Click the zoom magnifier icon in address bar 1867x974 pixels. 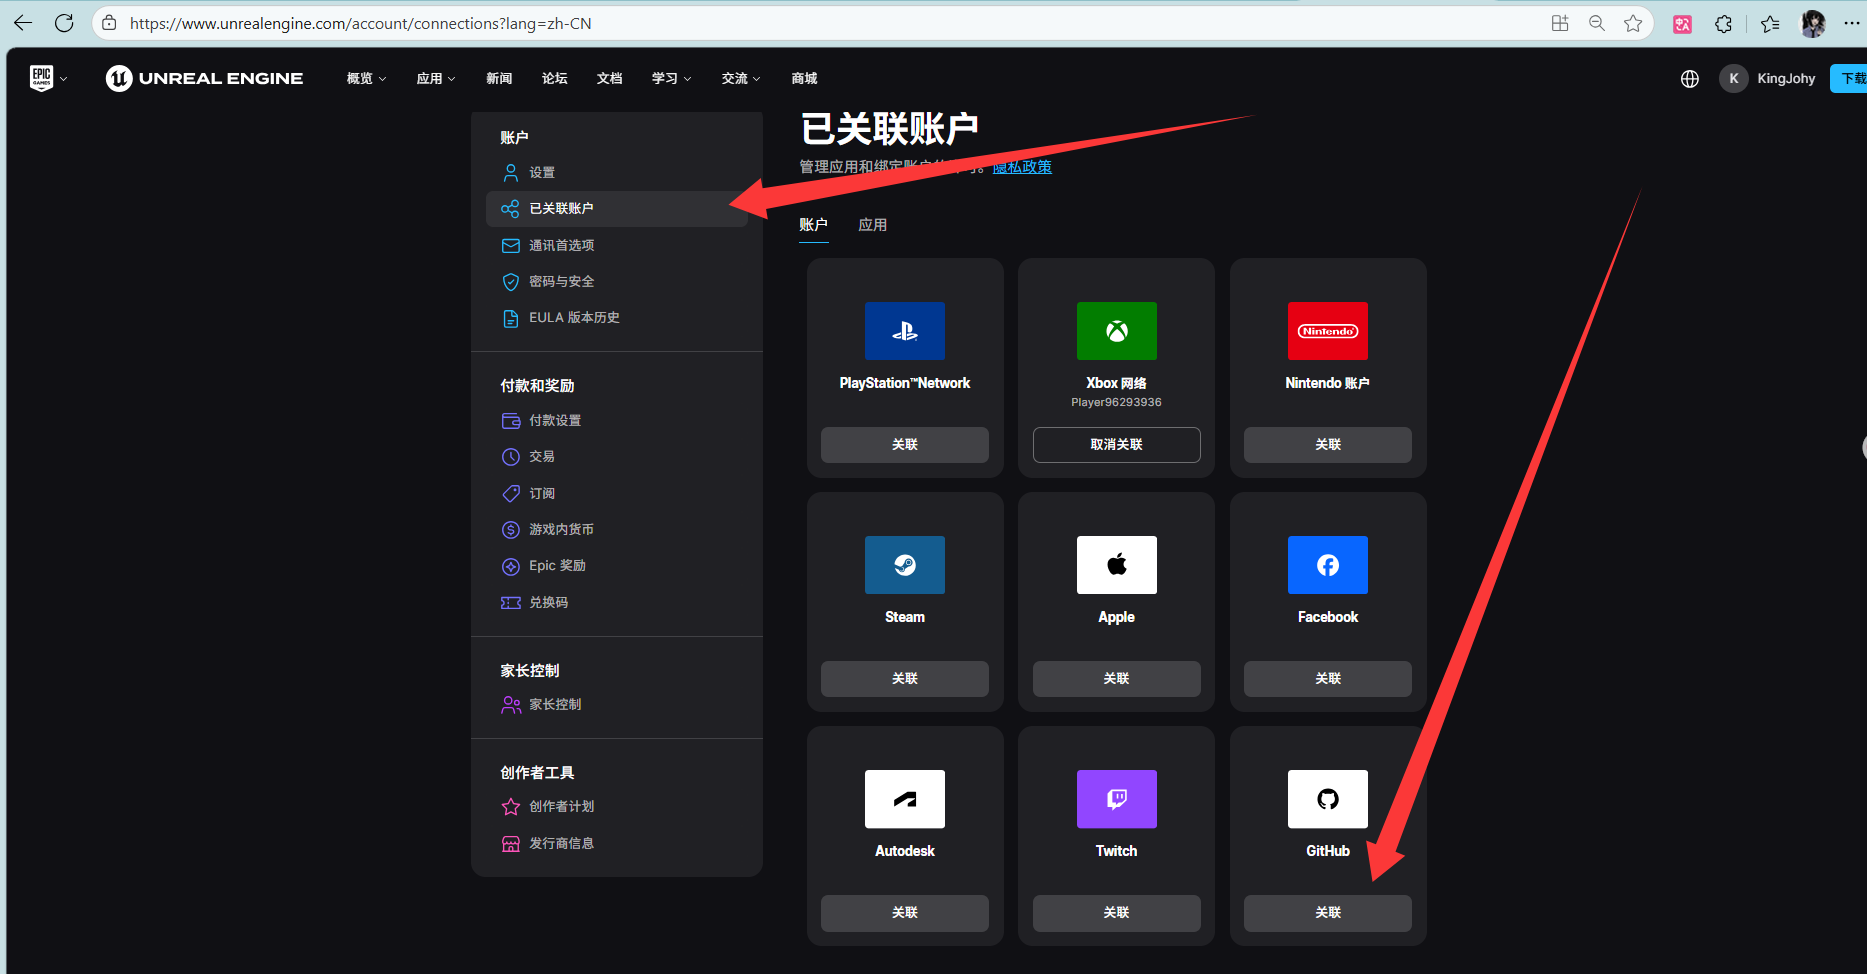(x=1597, y=23)
